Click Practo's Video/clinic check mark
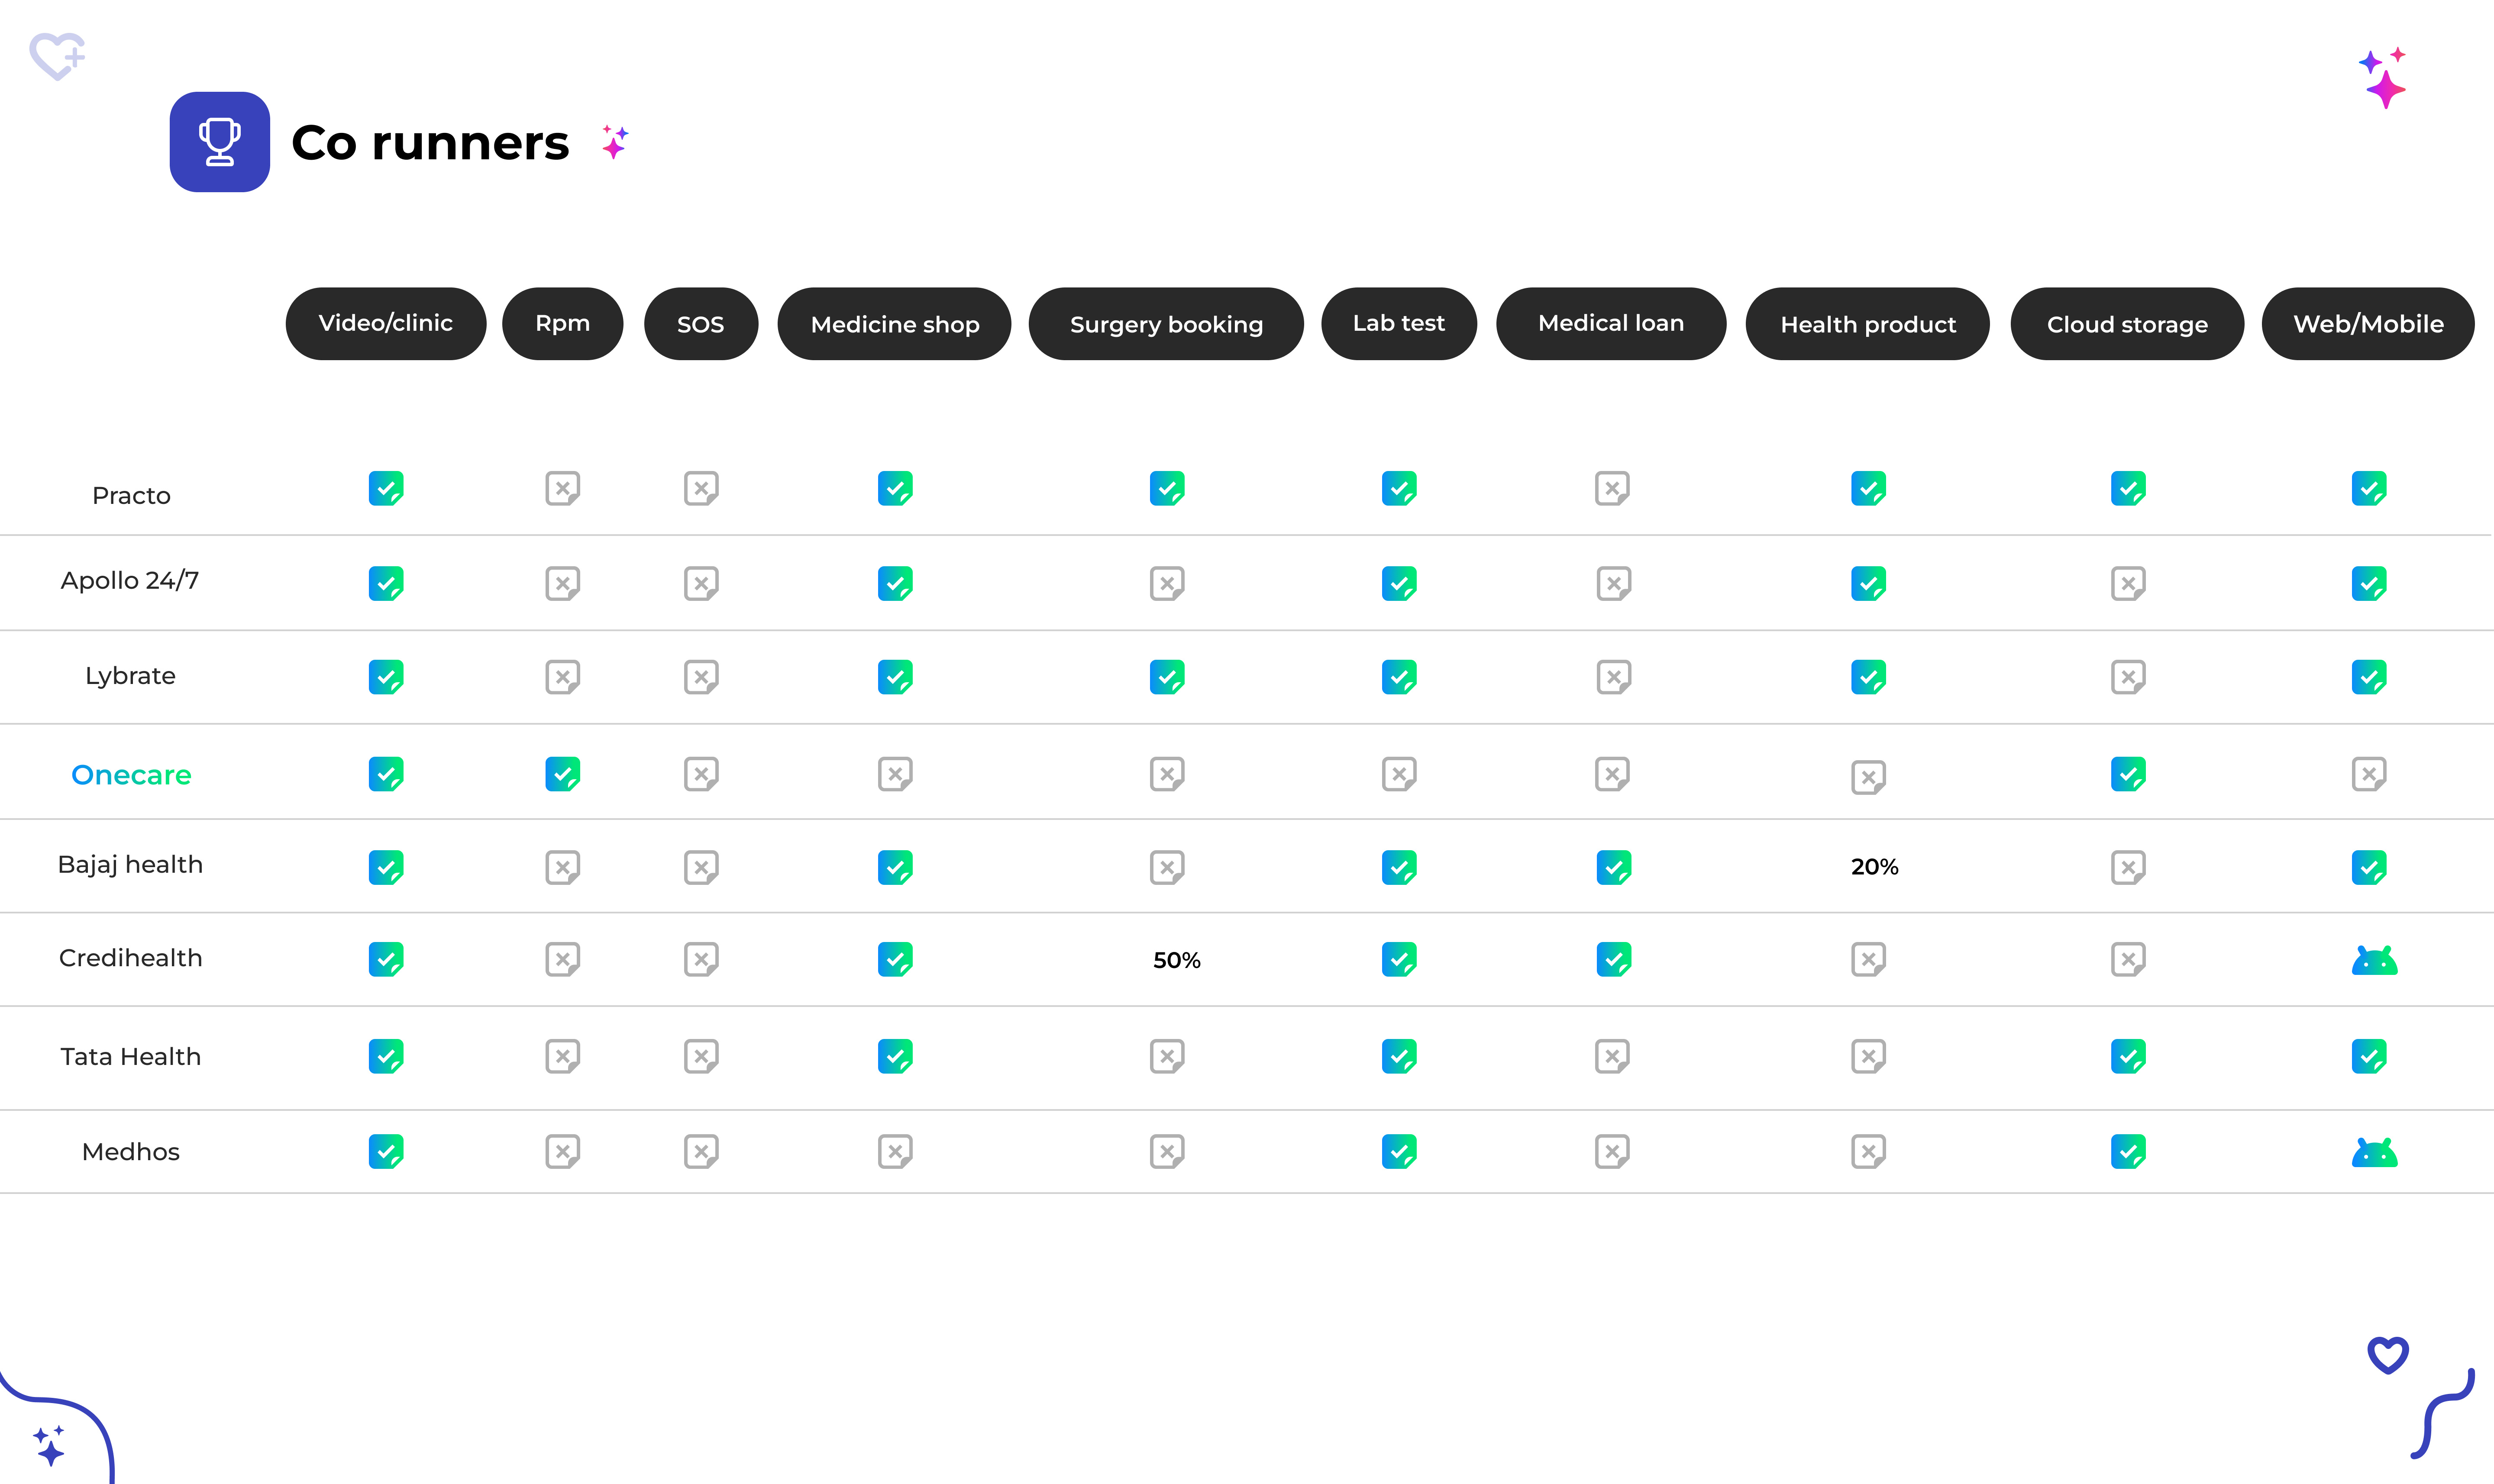The width and height of the screenshot is (2494, 1484). point(386,488)
